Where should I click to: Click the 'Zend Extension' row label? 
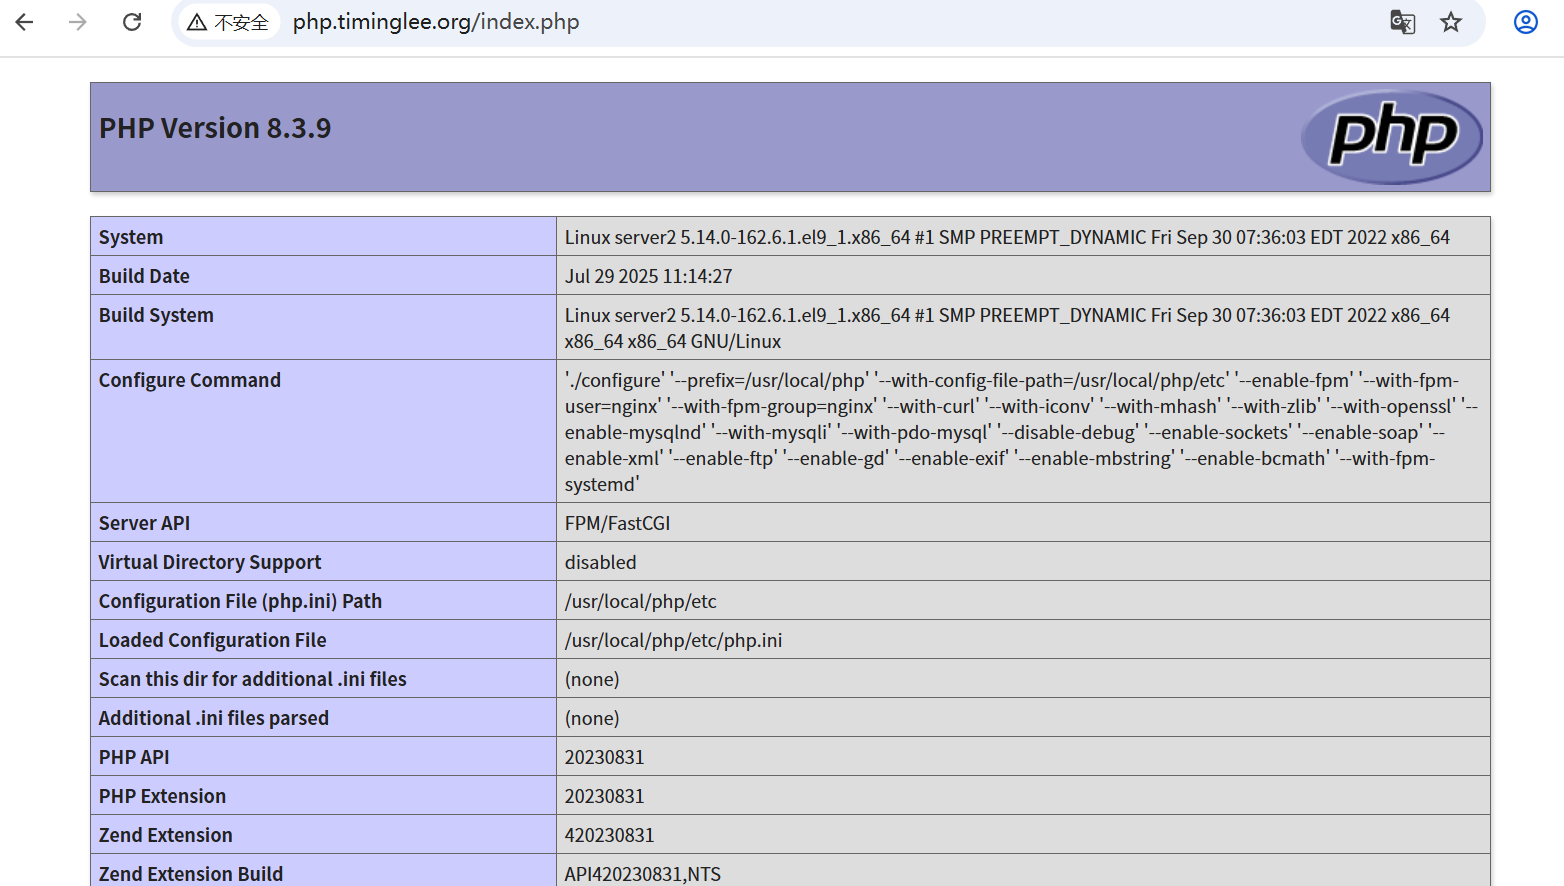click(x=165, y=835)
